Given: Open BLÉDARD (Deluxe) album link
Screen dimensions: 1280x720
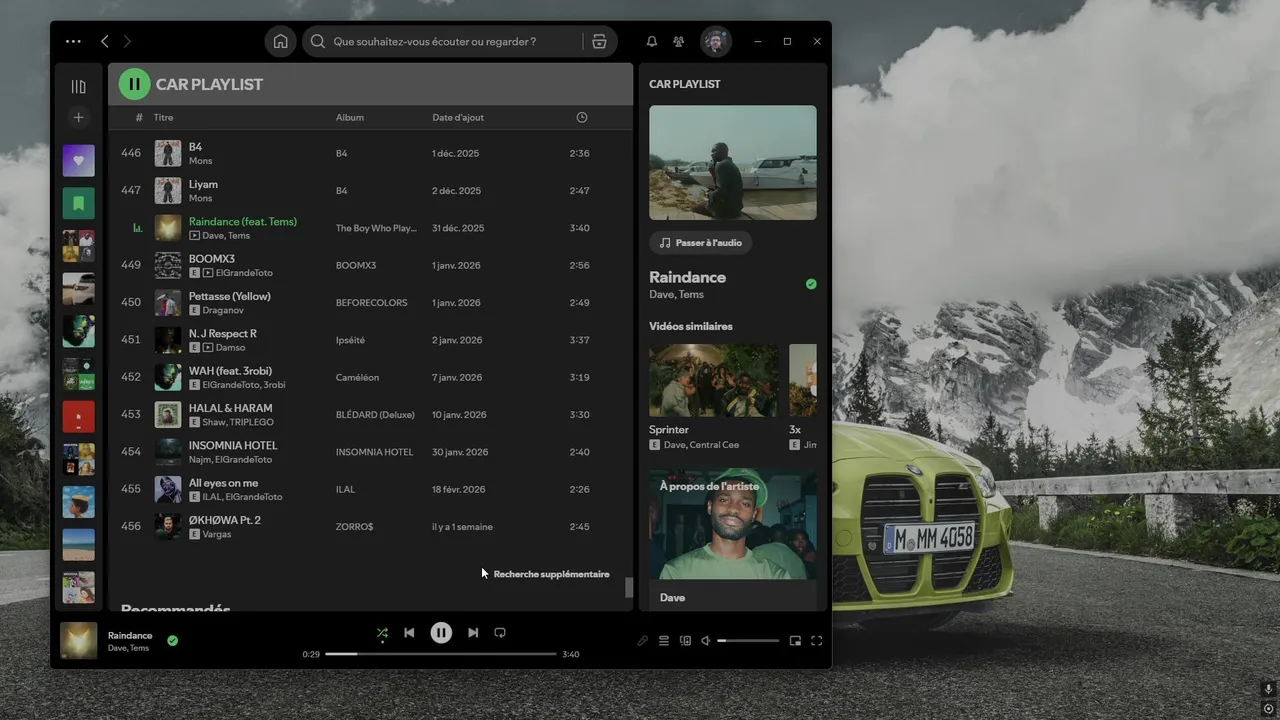Looking at the screenshot, I should (x=375, y=415).
